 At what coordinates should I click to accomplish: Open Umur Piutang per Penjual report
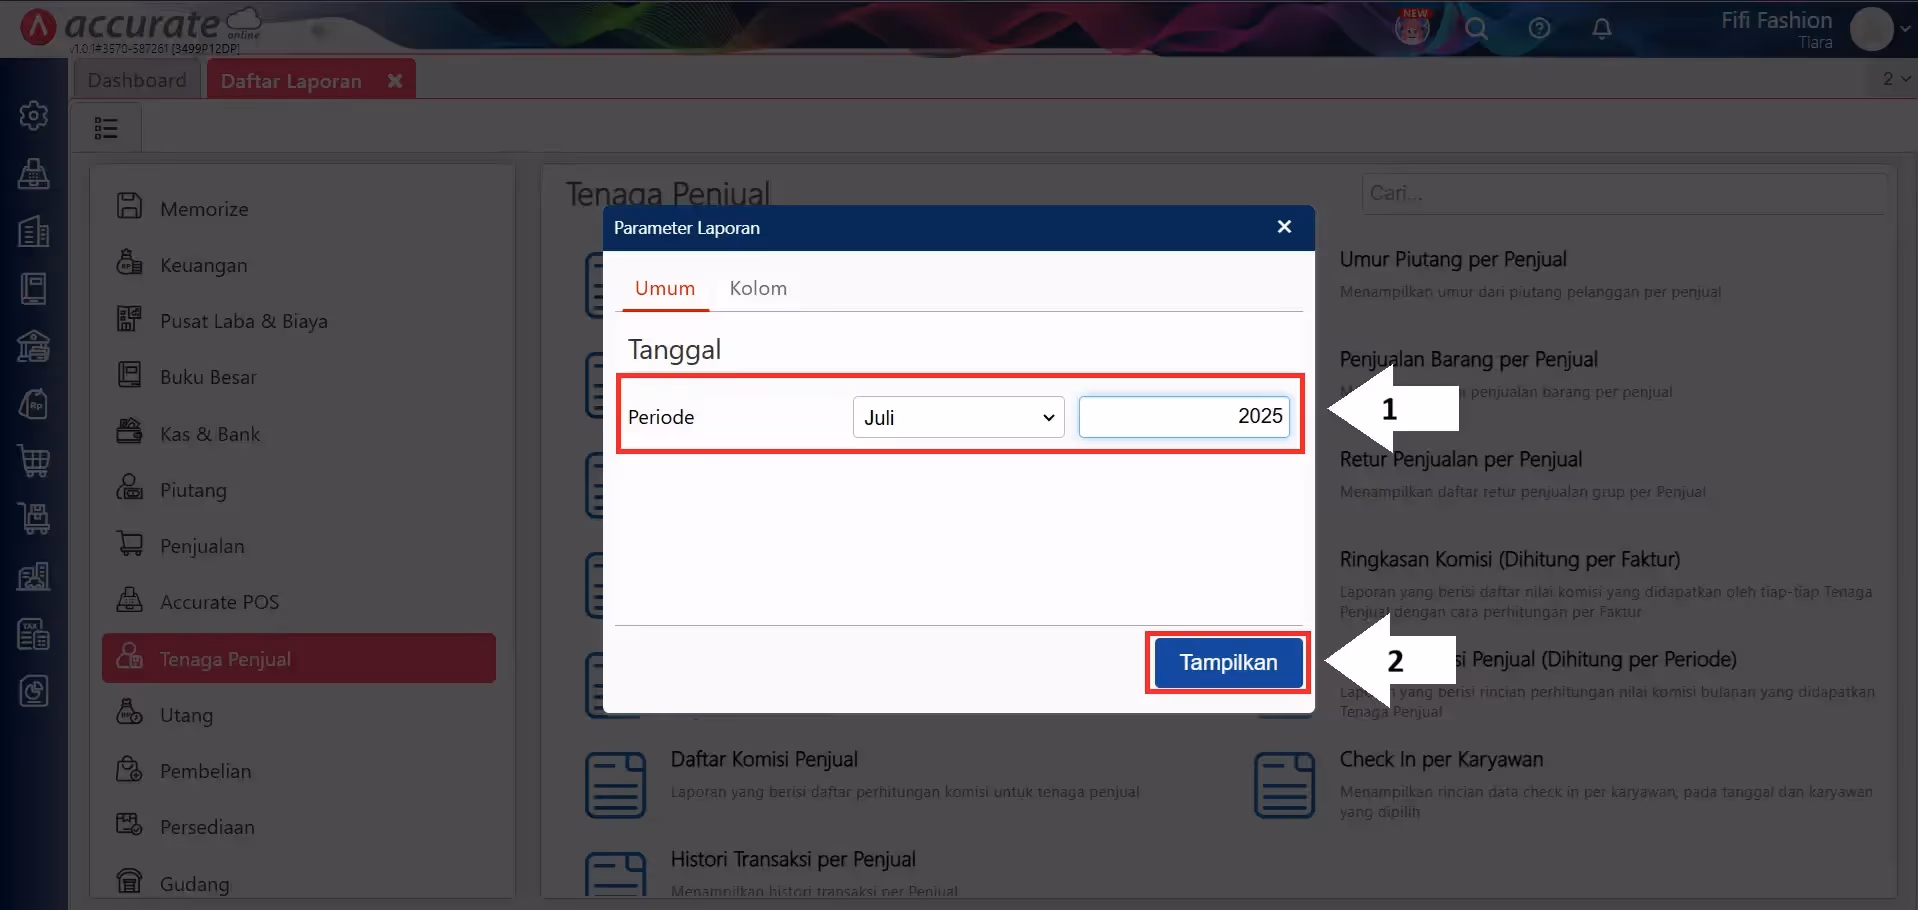[1452, 260]
